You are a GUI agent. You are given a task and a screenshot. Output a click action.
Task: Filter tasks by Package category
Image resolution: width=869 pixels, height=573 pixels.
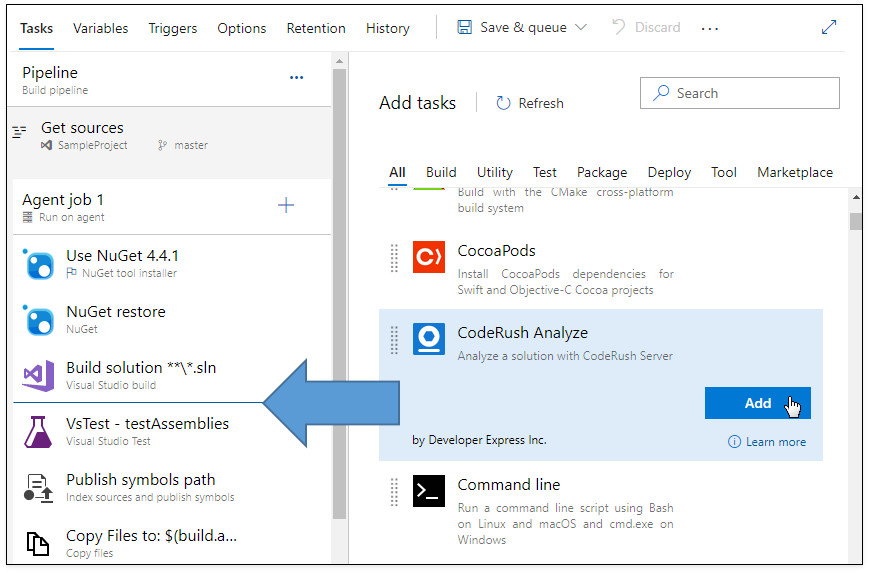(602, 172)
